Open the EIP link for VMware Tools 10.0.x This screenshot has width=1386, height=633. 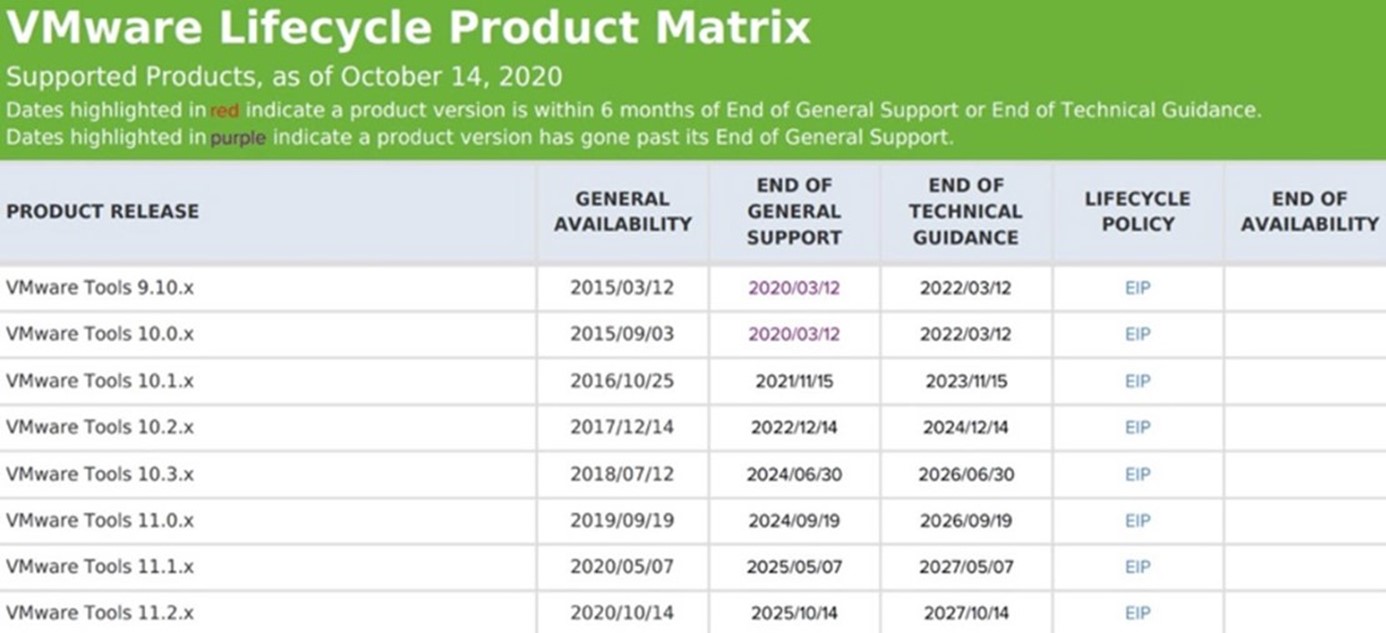pos(1137,334)
